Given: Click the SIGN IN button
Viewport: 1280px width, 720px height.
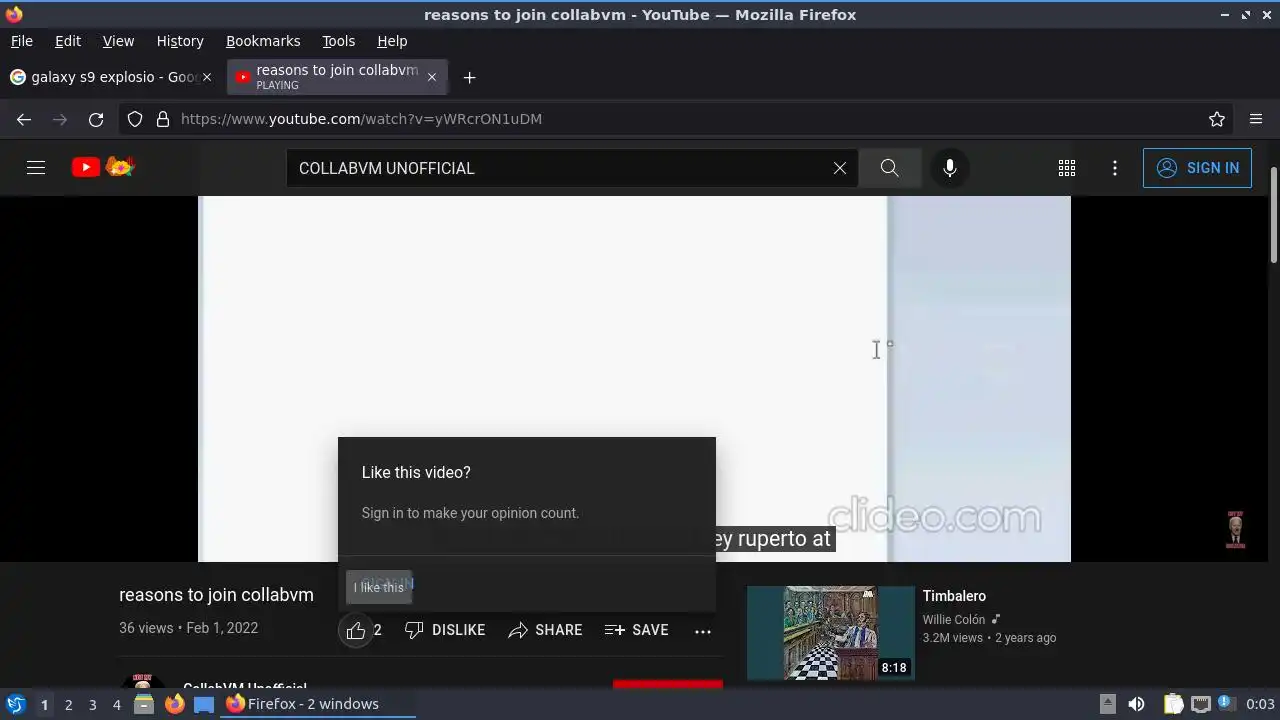Looking at the screenshot, I should tap(1197, 168).
